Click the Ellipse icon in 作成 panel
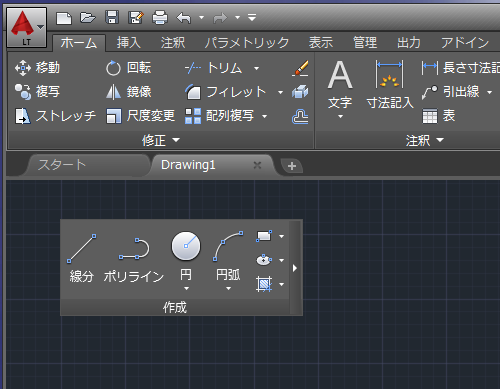The image size is (500, 389). (x=264, y=260)
